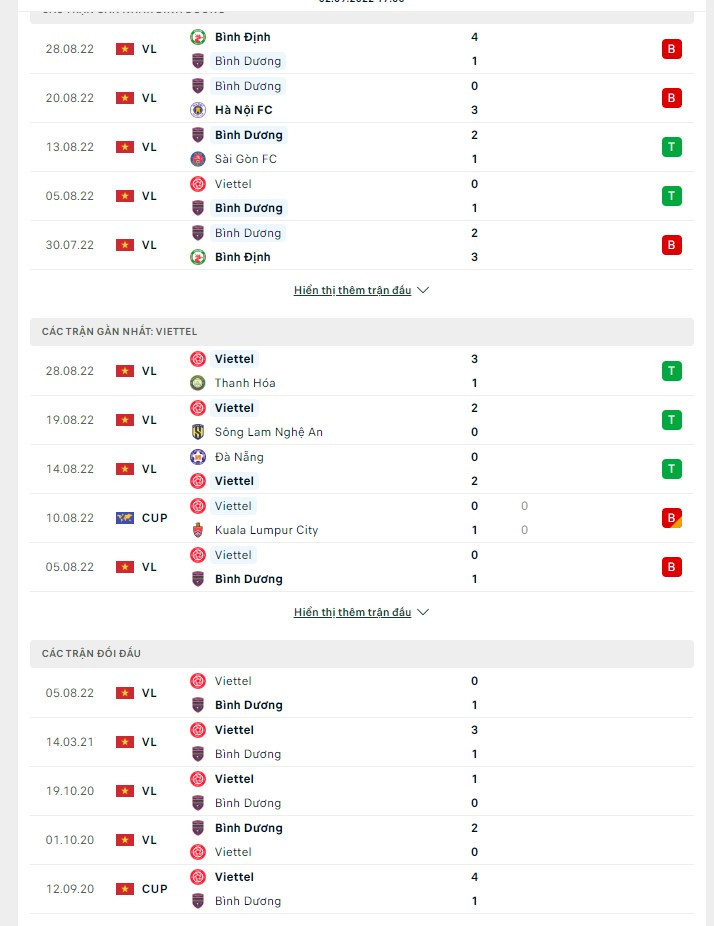The width and height of the screenshot is (714, 926).
Task: Expand more Bình Dương matches chevron
Action: tap(423, 290)
